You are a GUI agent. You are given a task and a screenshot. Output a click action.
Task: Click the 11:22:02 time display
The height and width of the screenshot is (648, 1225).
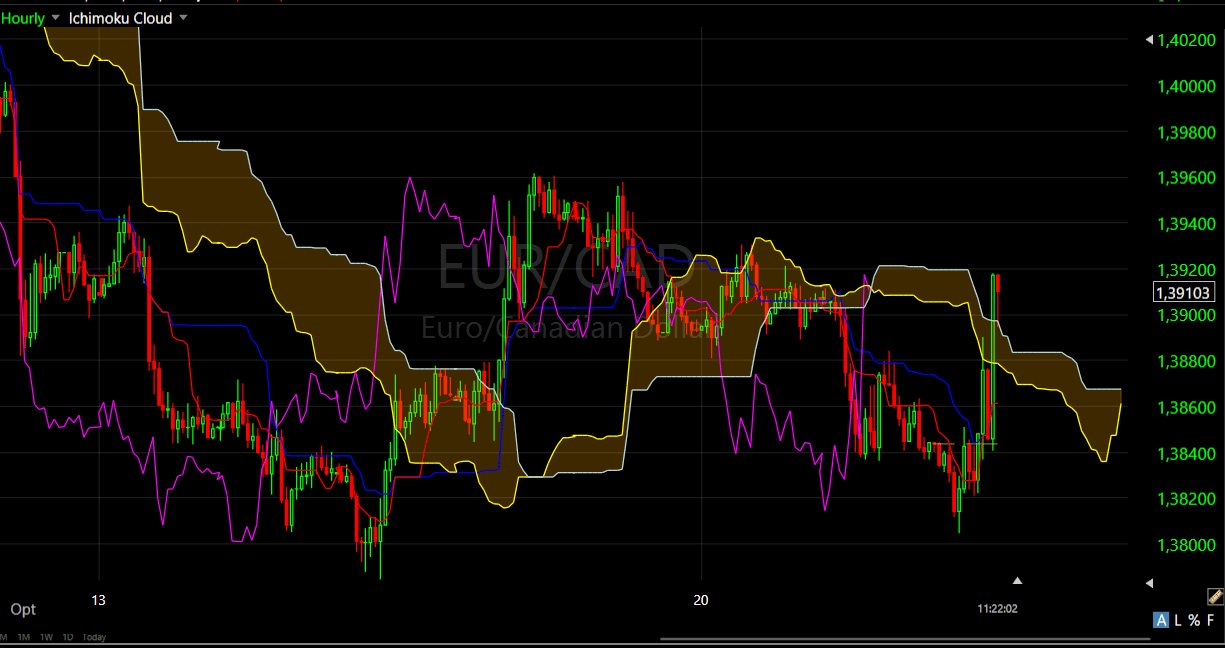point(996,606)
